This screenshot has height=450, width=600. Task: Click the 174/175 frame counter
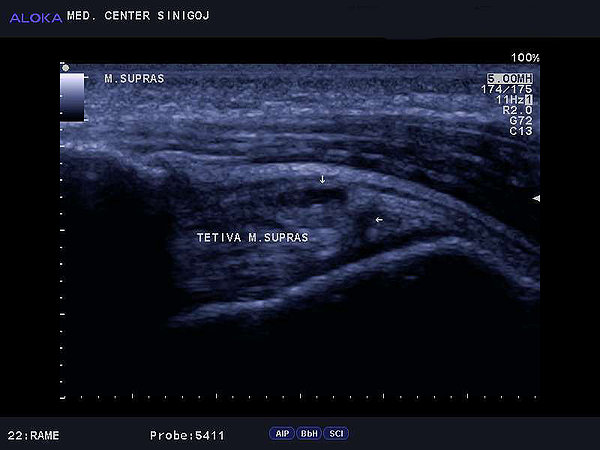pos(507,89)
